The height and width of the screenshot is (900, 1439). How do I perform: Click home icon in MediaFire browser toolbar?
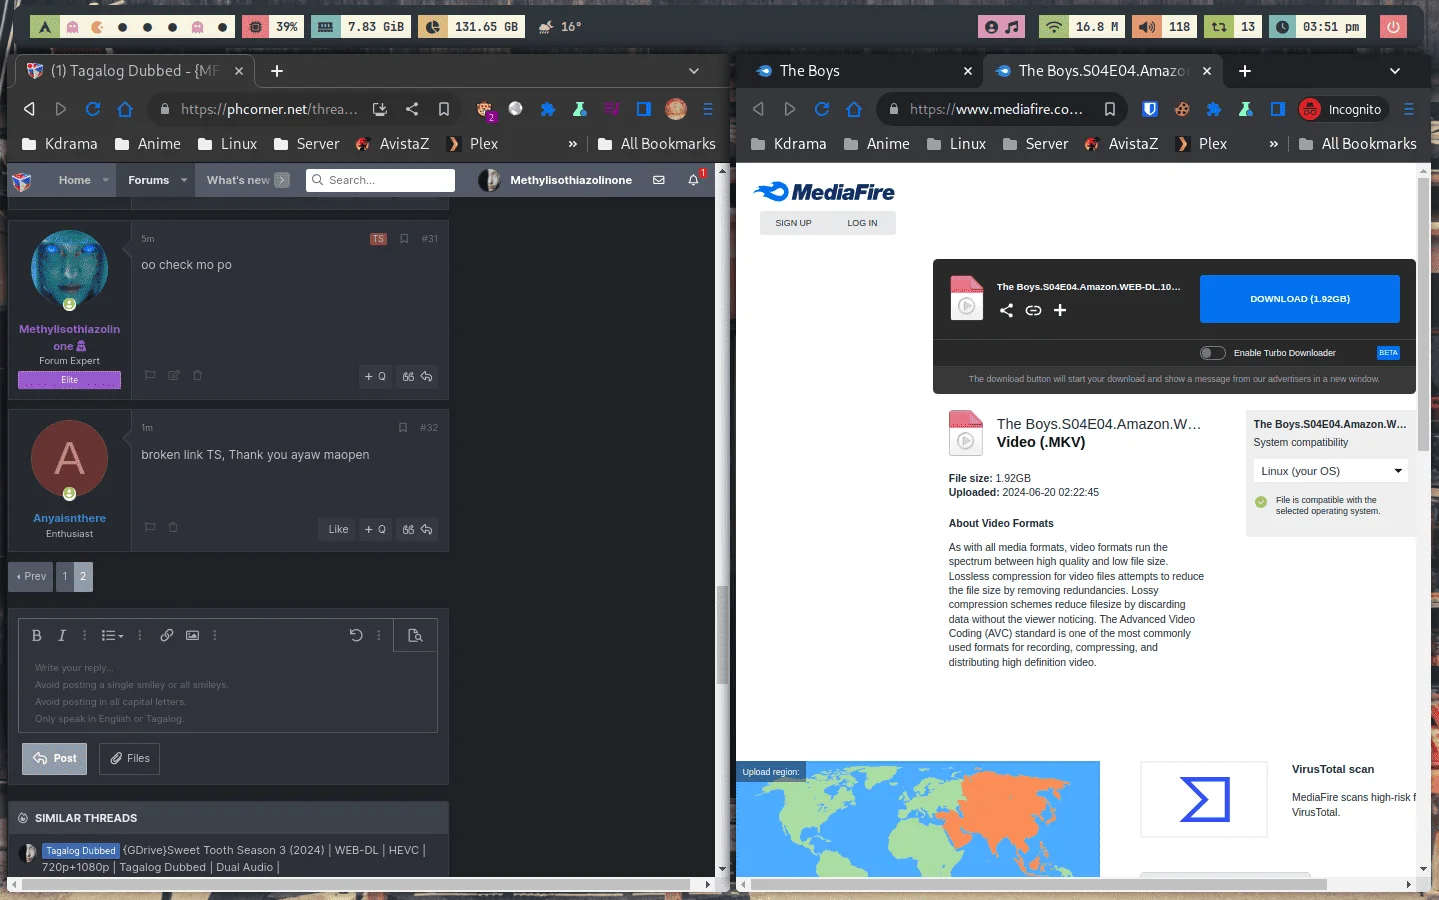(x=854, y=109)
